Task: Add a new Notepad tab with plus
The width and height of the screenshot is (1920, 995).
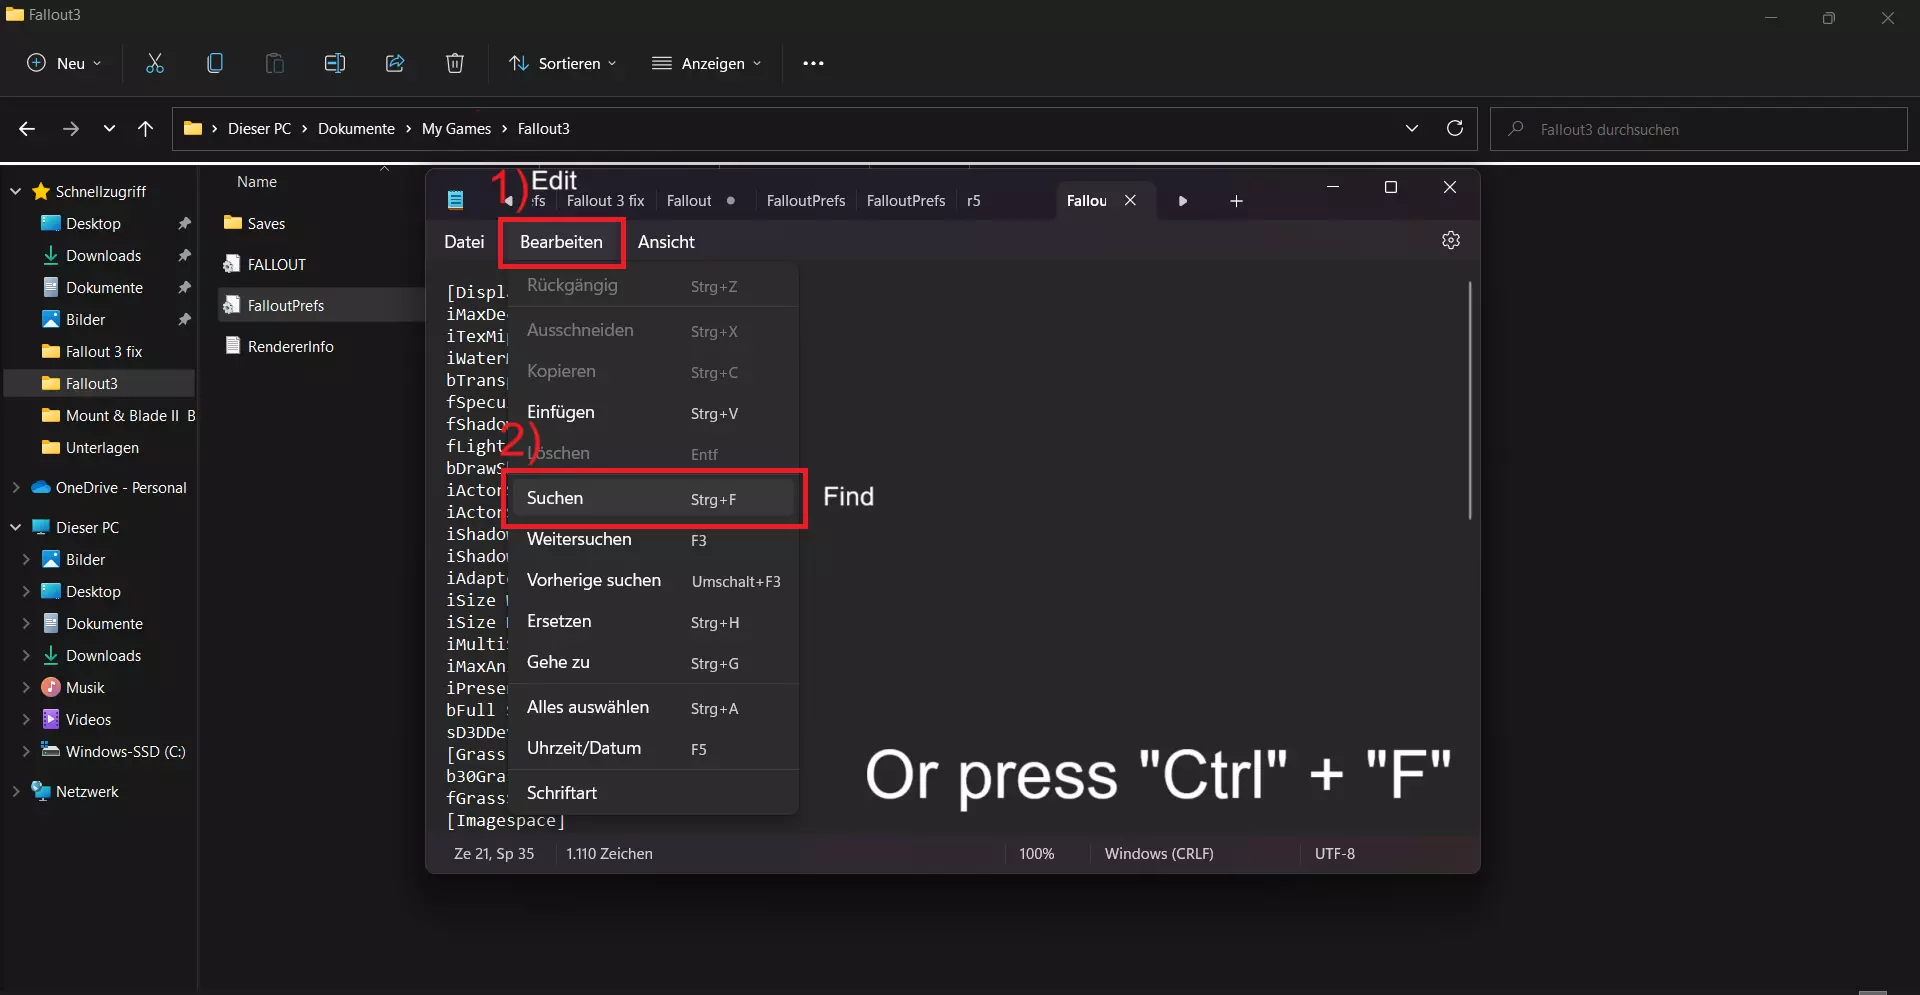Action: click(1236, 201)
